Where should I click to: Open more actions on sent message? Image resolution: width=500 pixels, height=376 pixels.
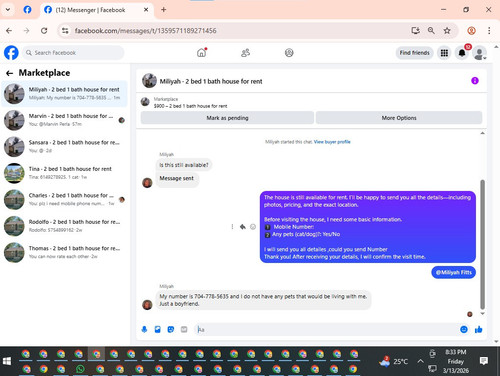[x=232, y=227]
